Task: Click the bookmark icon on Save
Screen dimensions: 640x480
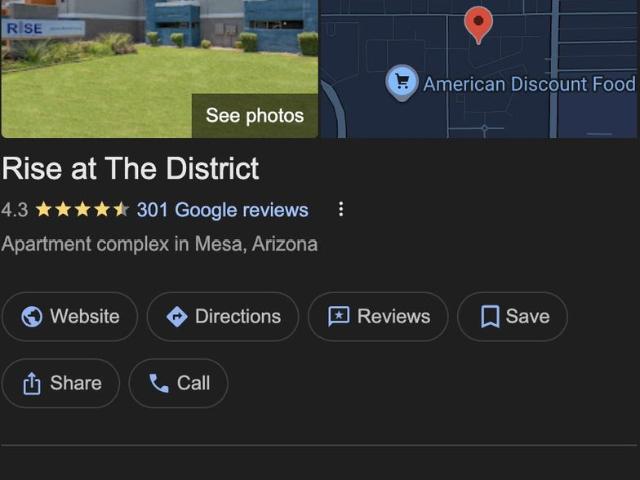Action: (x=490, y=316)
